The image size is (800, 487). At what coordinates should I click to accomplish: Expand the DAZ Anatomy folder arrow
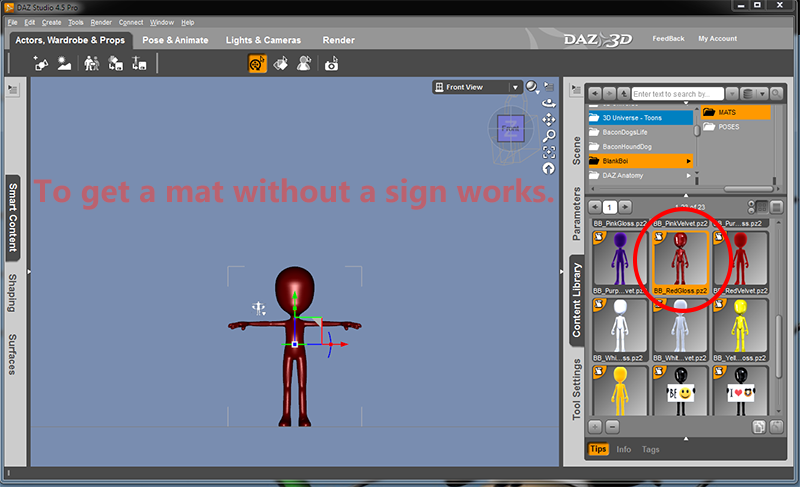(x=688, y=175)
